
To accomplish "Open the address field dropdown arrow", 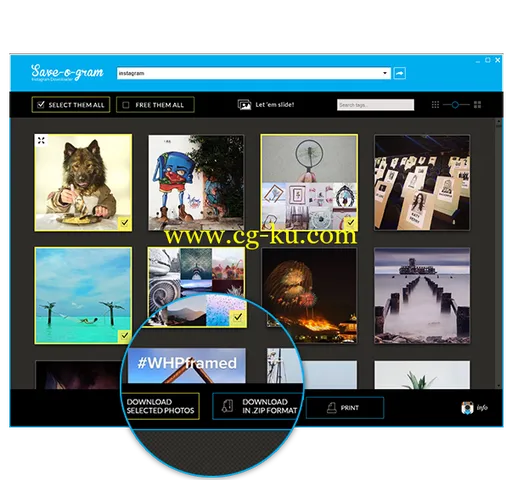I will pyautogui.click(x=385, y=73).
